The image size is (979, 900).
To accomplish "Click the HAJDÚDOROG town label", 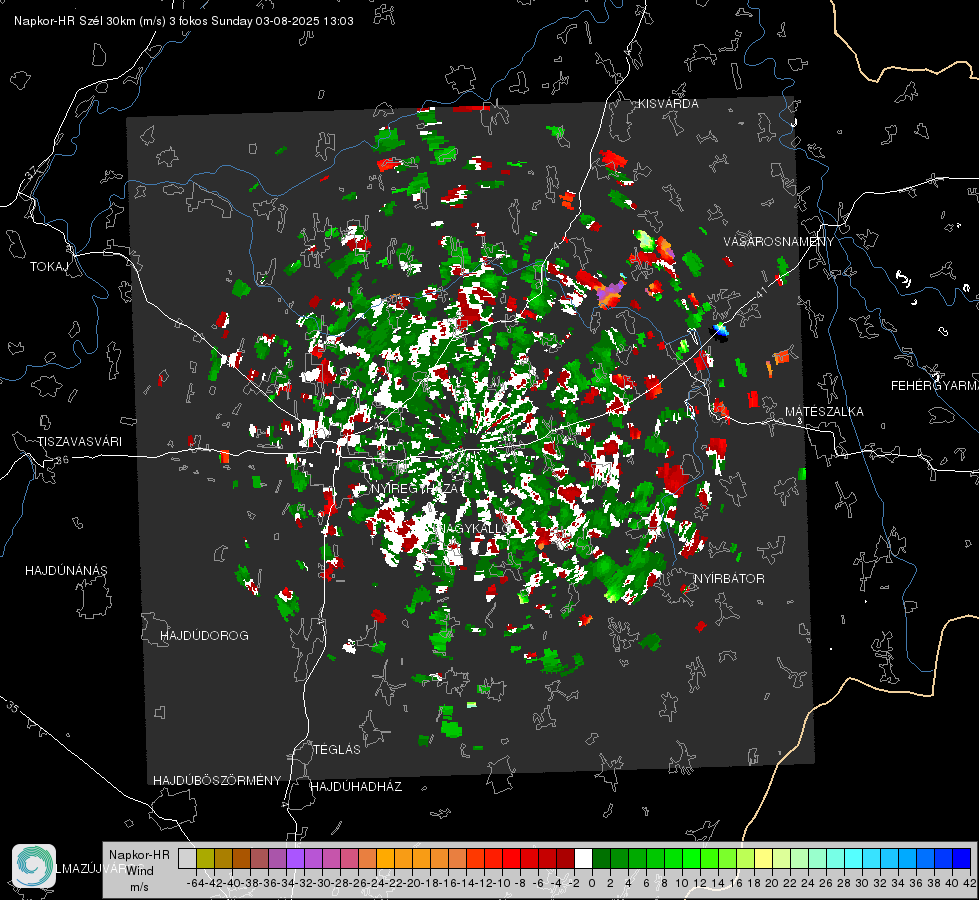I will pos(204,636).
